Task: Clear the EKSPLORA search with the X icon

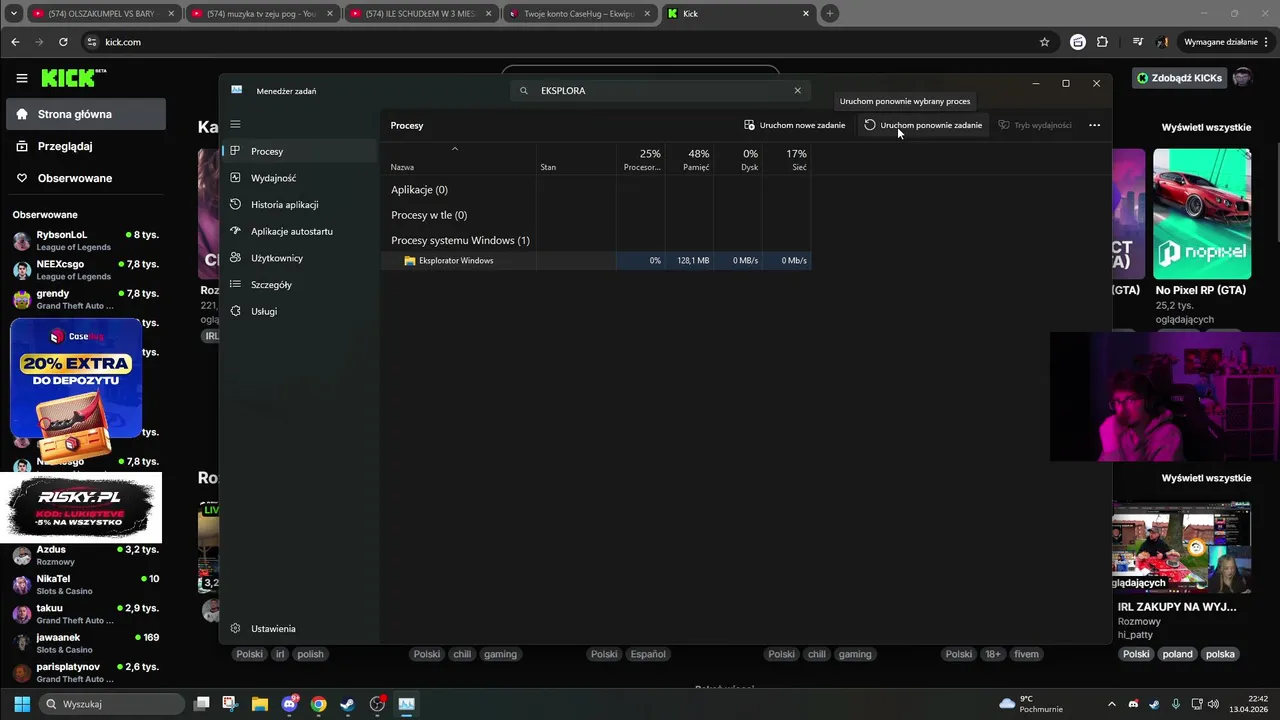Action: click(797, 90)
